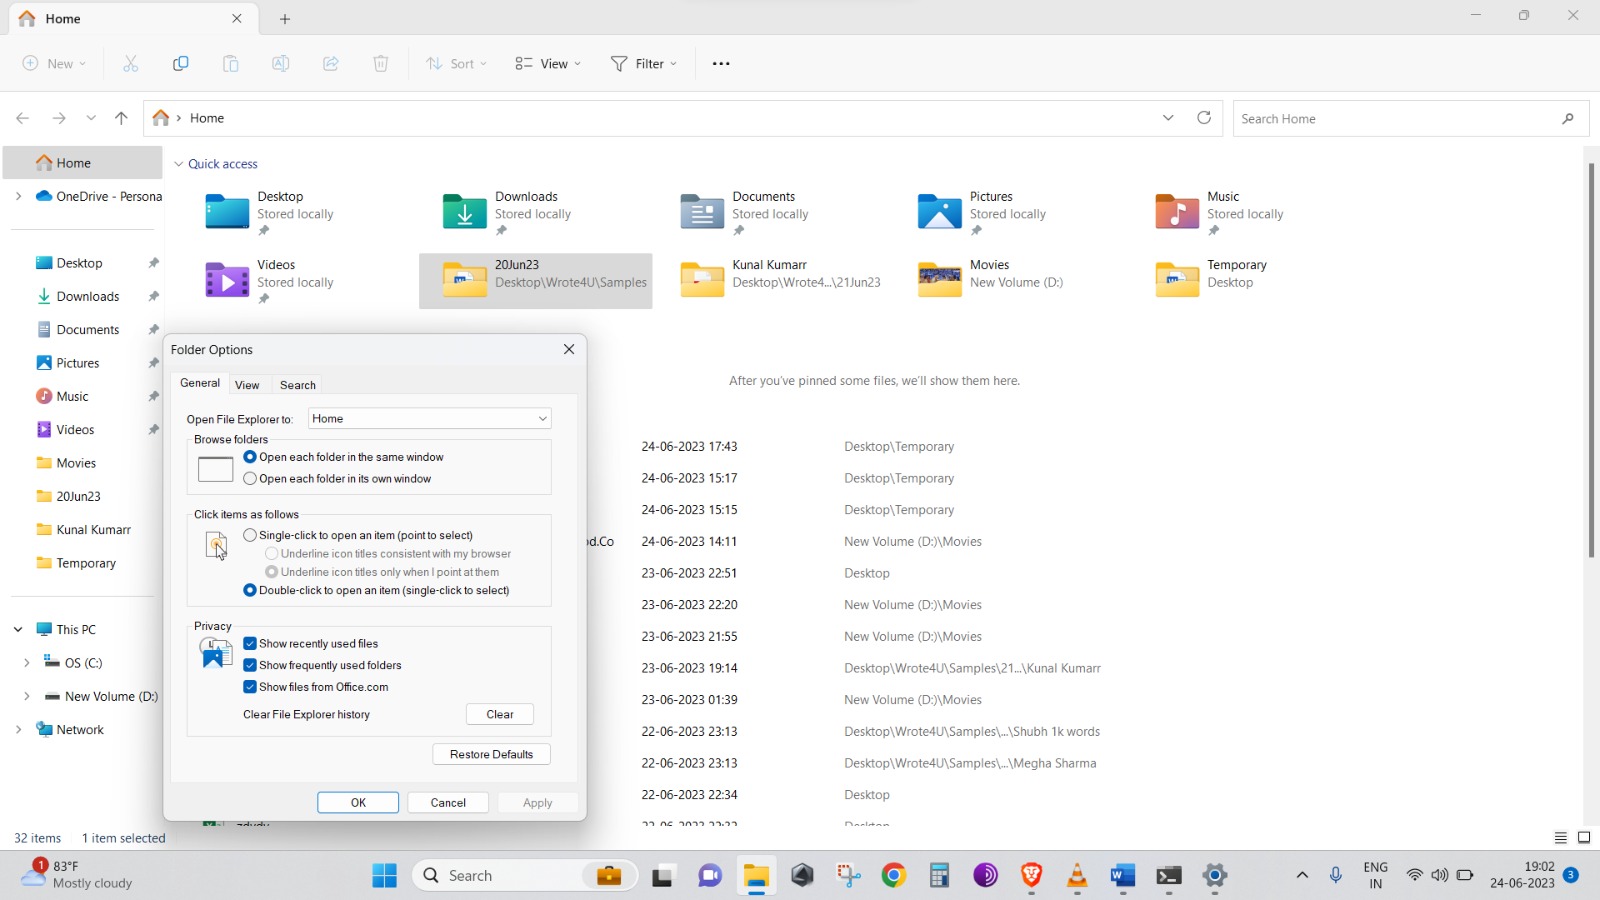Click the Search Home input box
The image size is (1600, 900).
[x=1395, y=119]
